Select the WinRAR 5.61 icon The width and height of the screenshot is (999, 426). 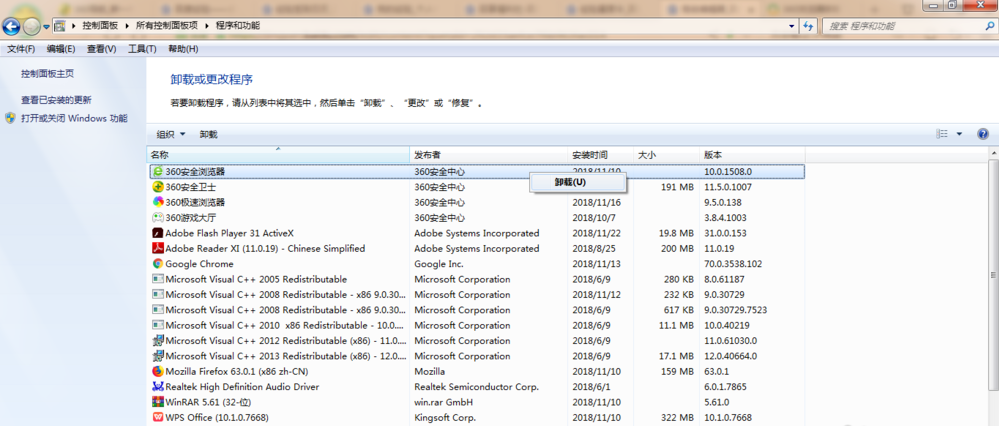tap(157, 402)
